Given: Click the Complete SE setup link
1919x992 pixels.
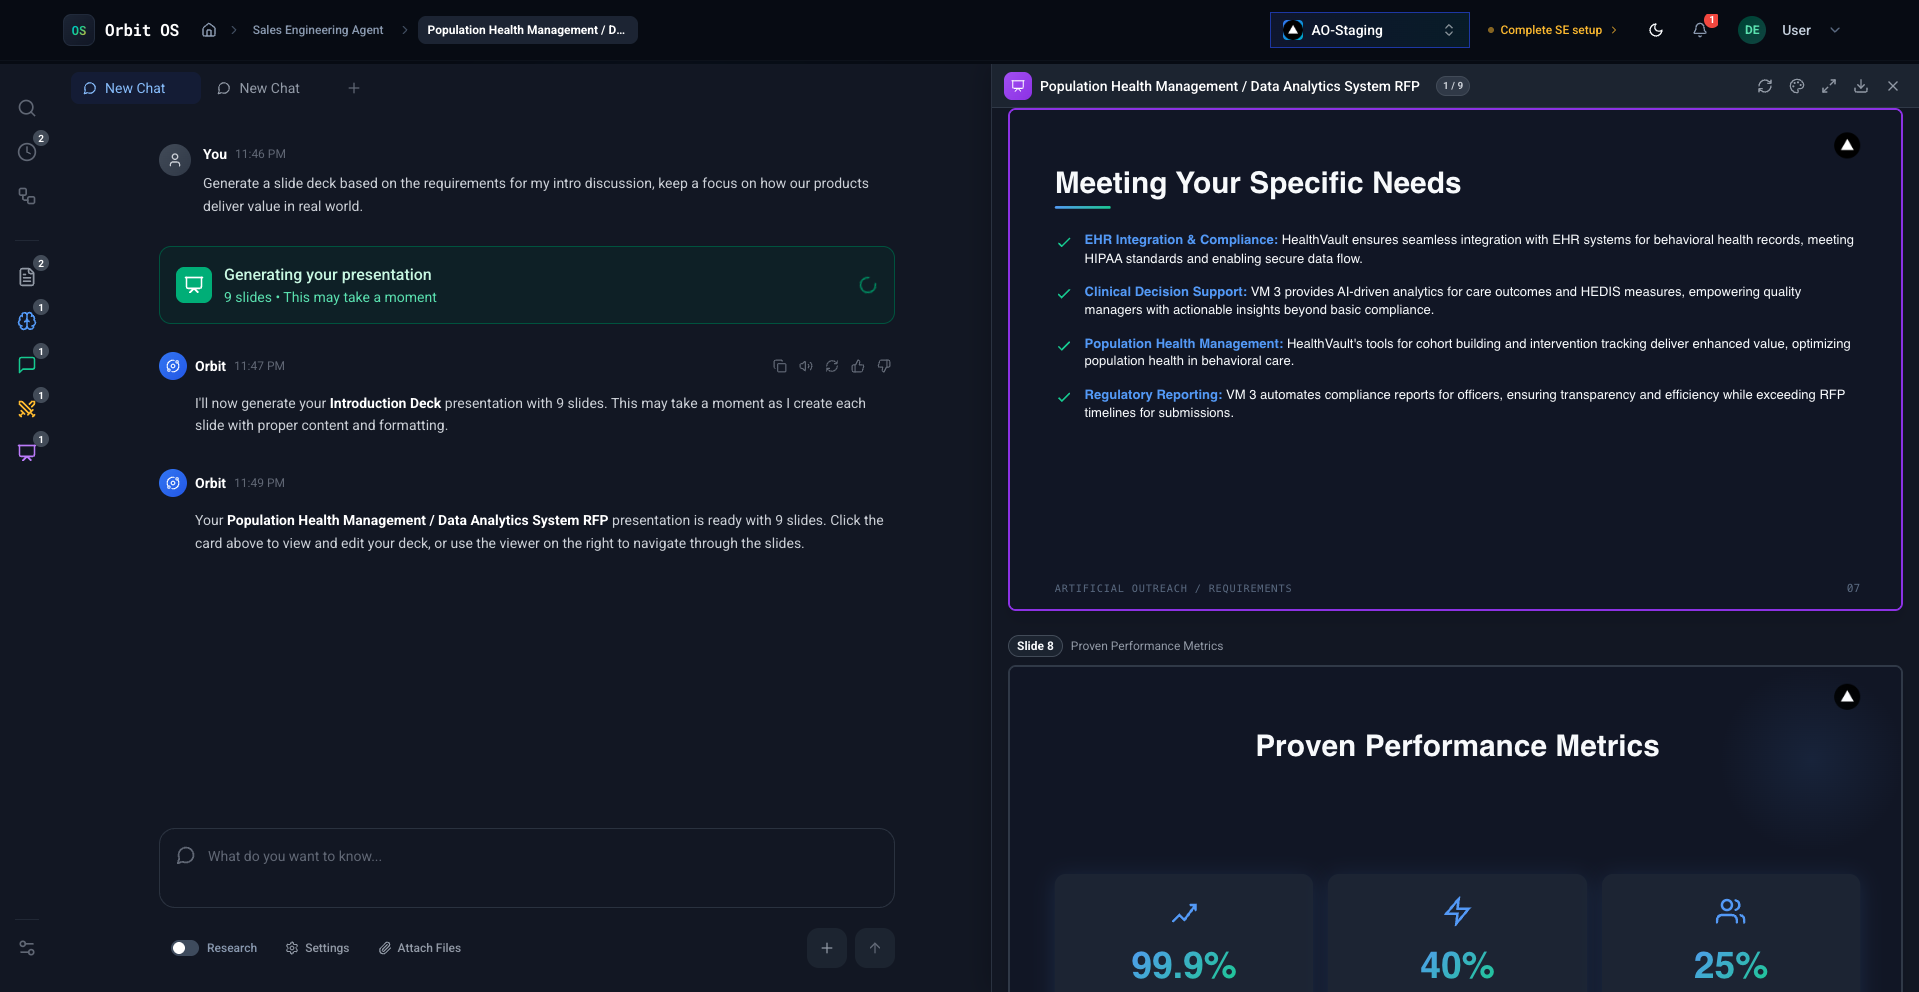Looking at the screenshot, I should [1550, 30].
